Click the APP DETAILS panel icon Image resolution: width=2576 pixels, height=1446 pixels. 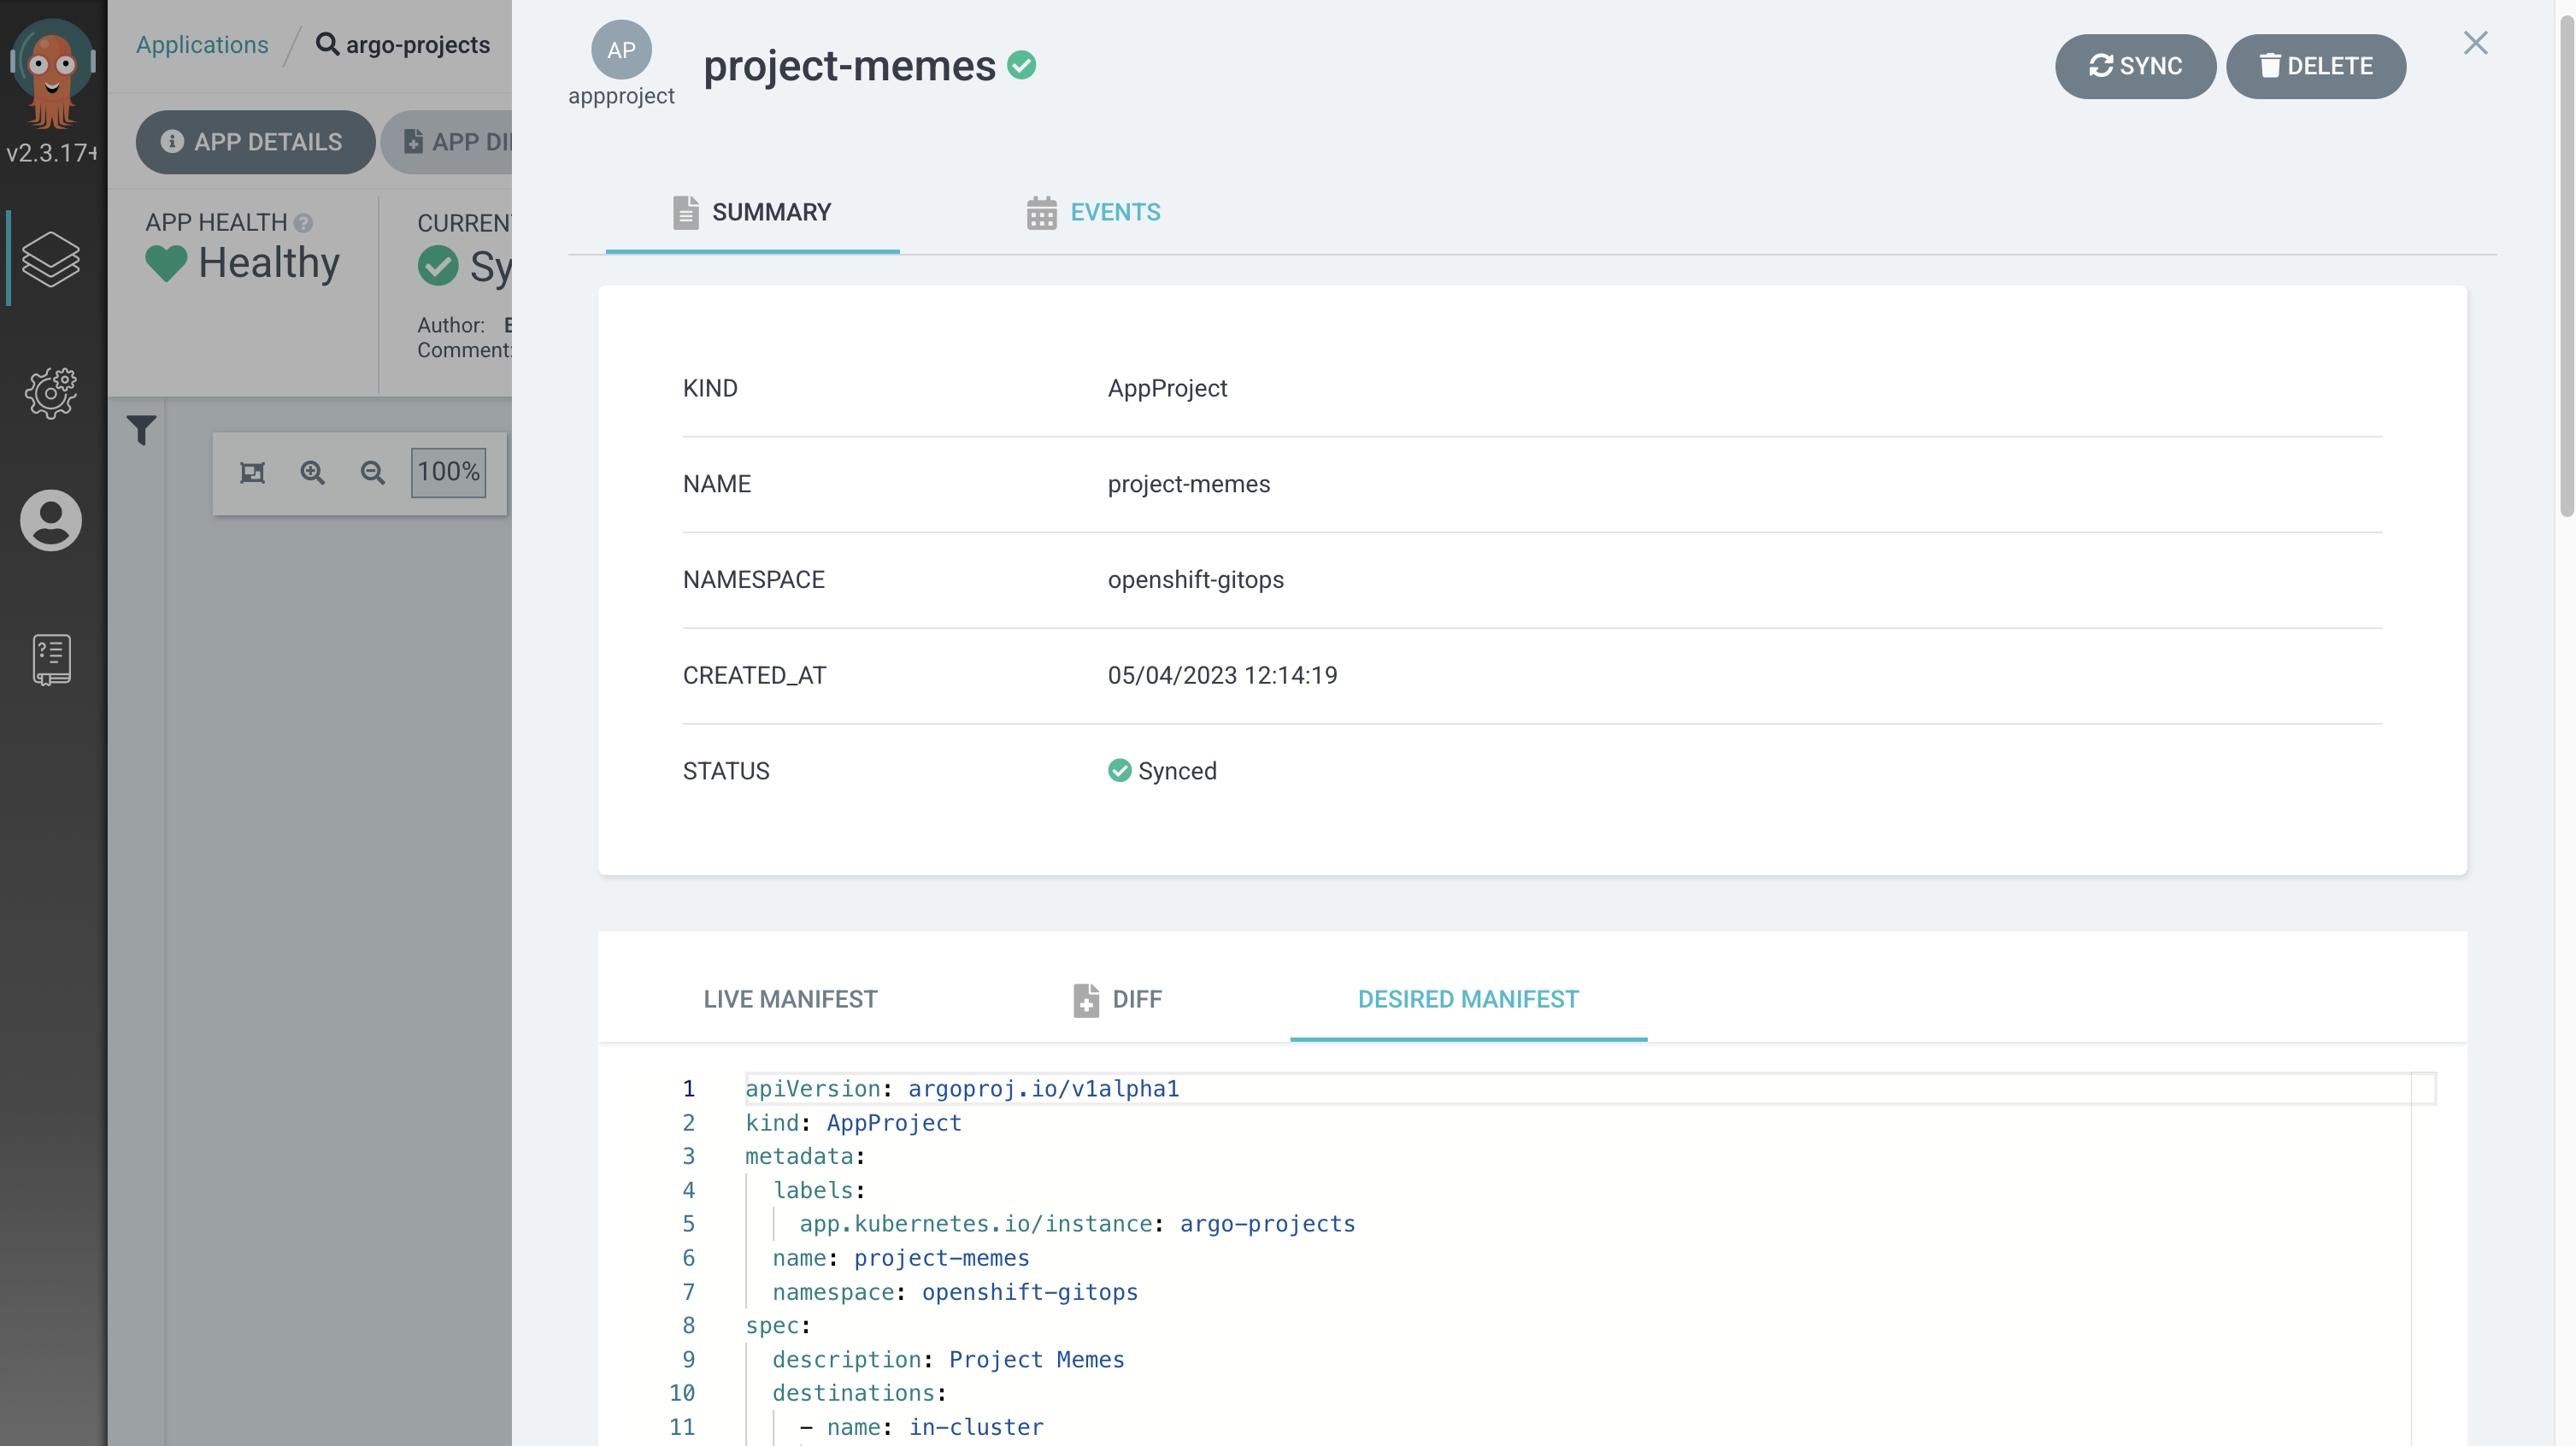click(x=172, y=142)
